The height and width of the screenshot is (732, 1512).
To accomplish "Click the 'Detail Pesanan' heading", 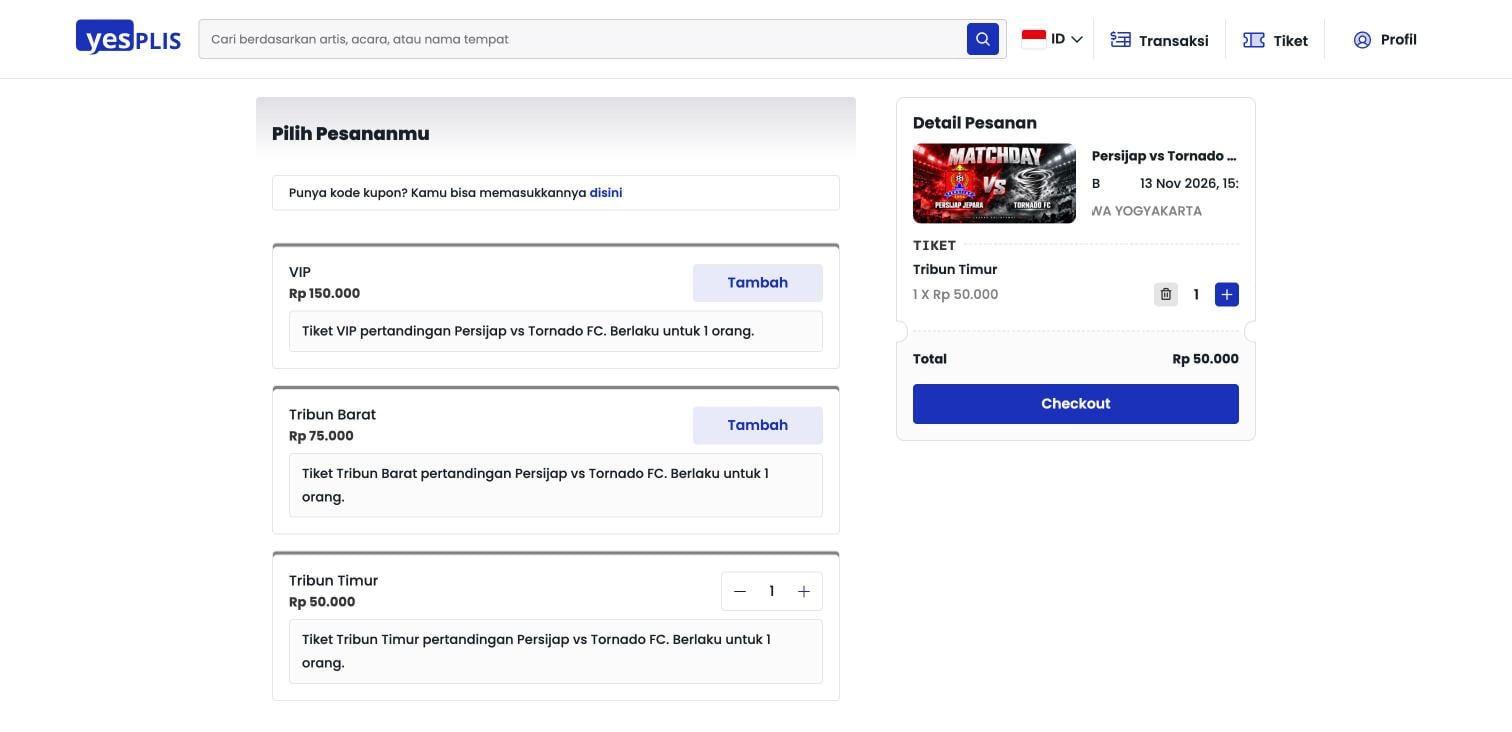I will (975, 123).
